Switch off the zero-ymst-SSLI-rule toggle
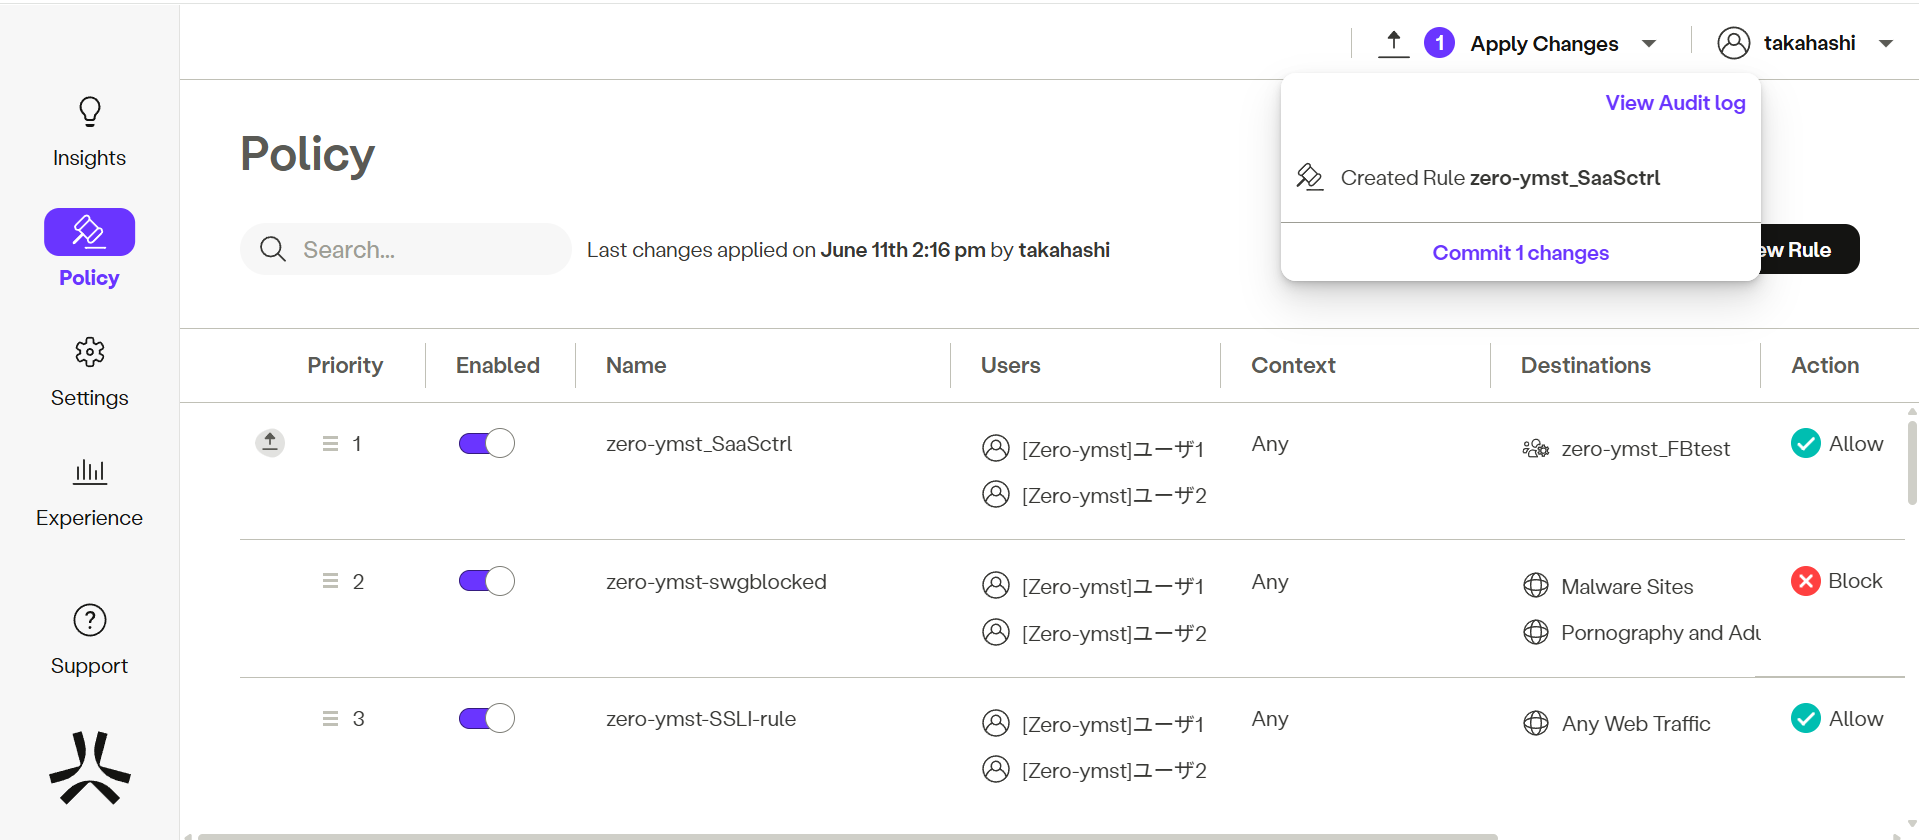Screen dimensions: 1919x840 pyautogui.click(x=486, y=718)
